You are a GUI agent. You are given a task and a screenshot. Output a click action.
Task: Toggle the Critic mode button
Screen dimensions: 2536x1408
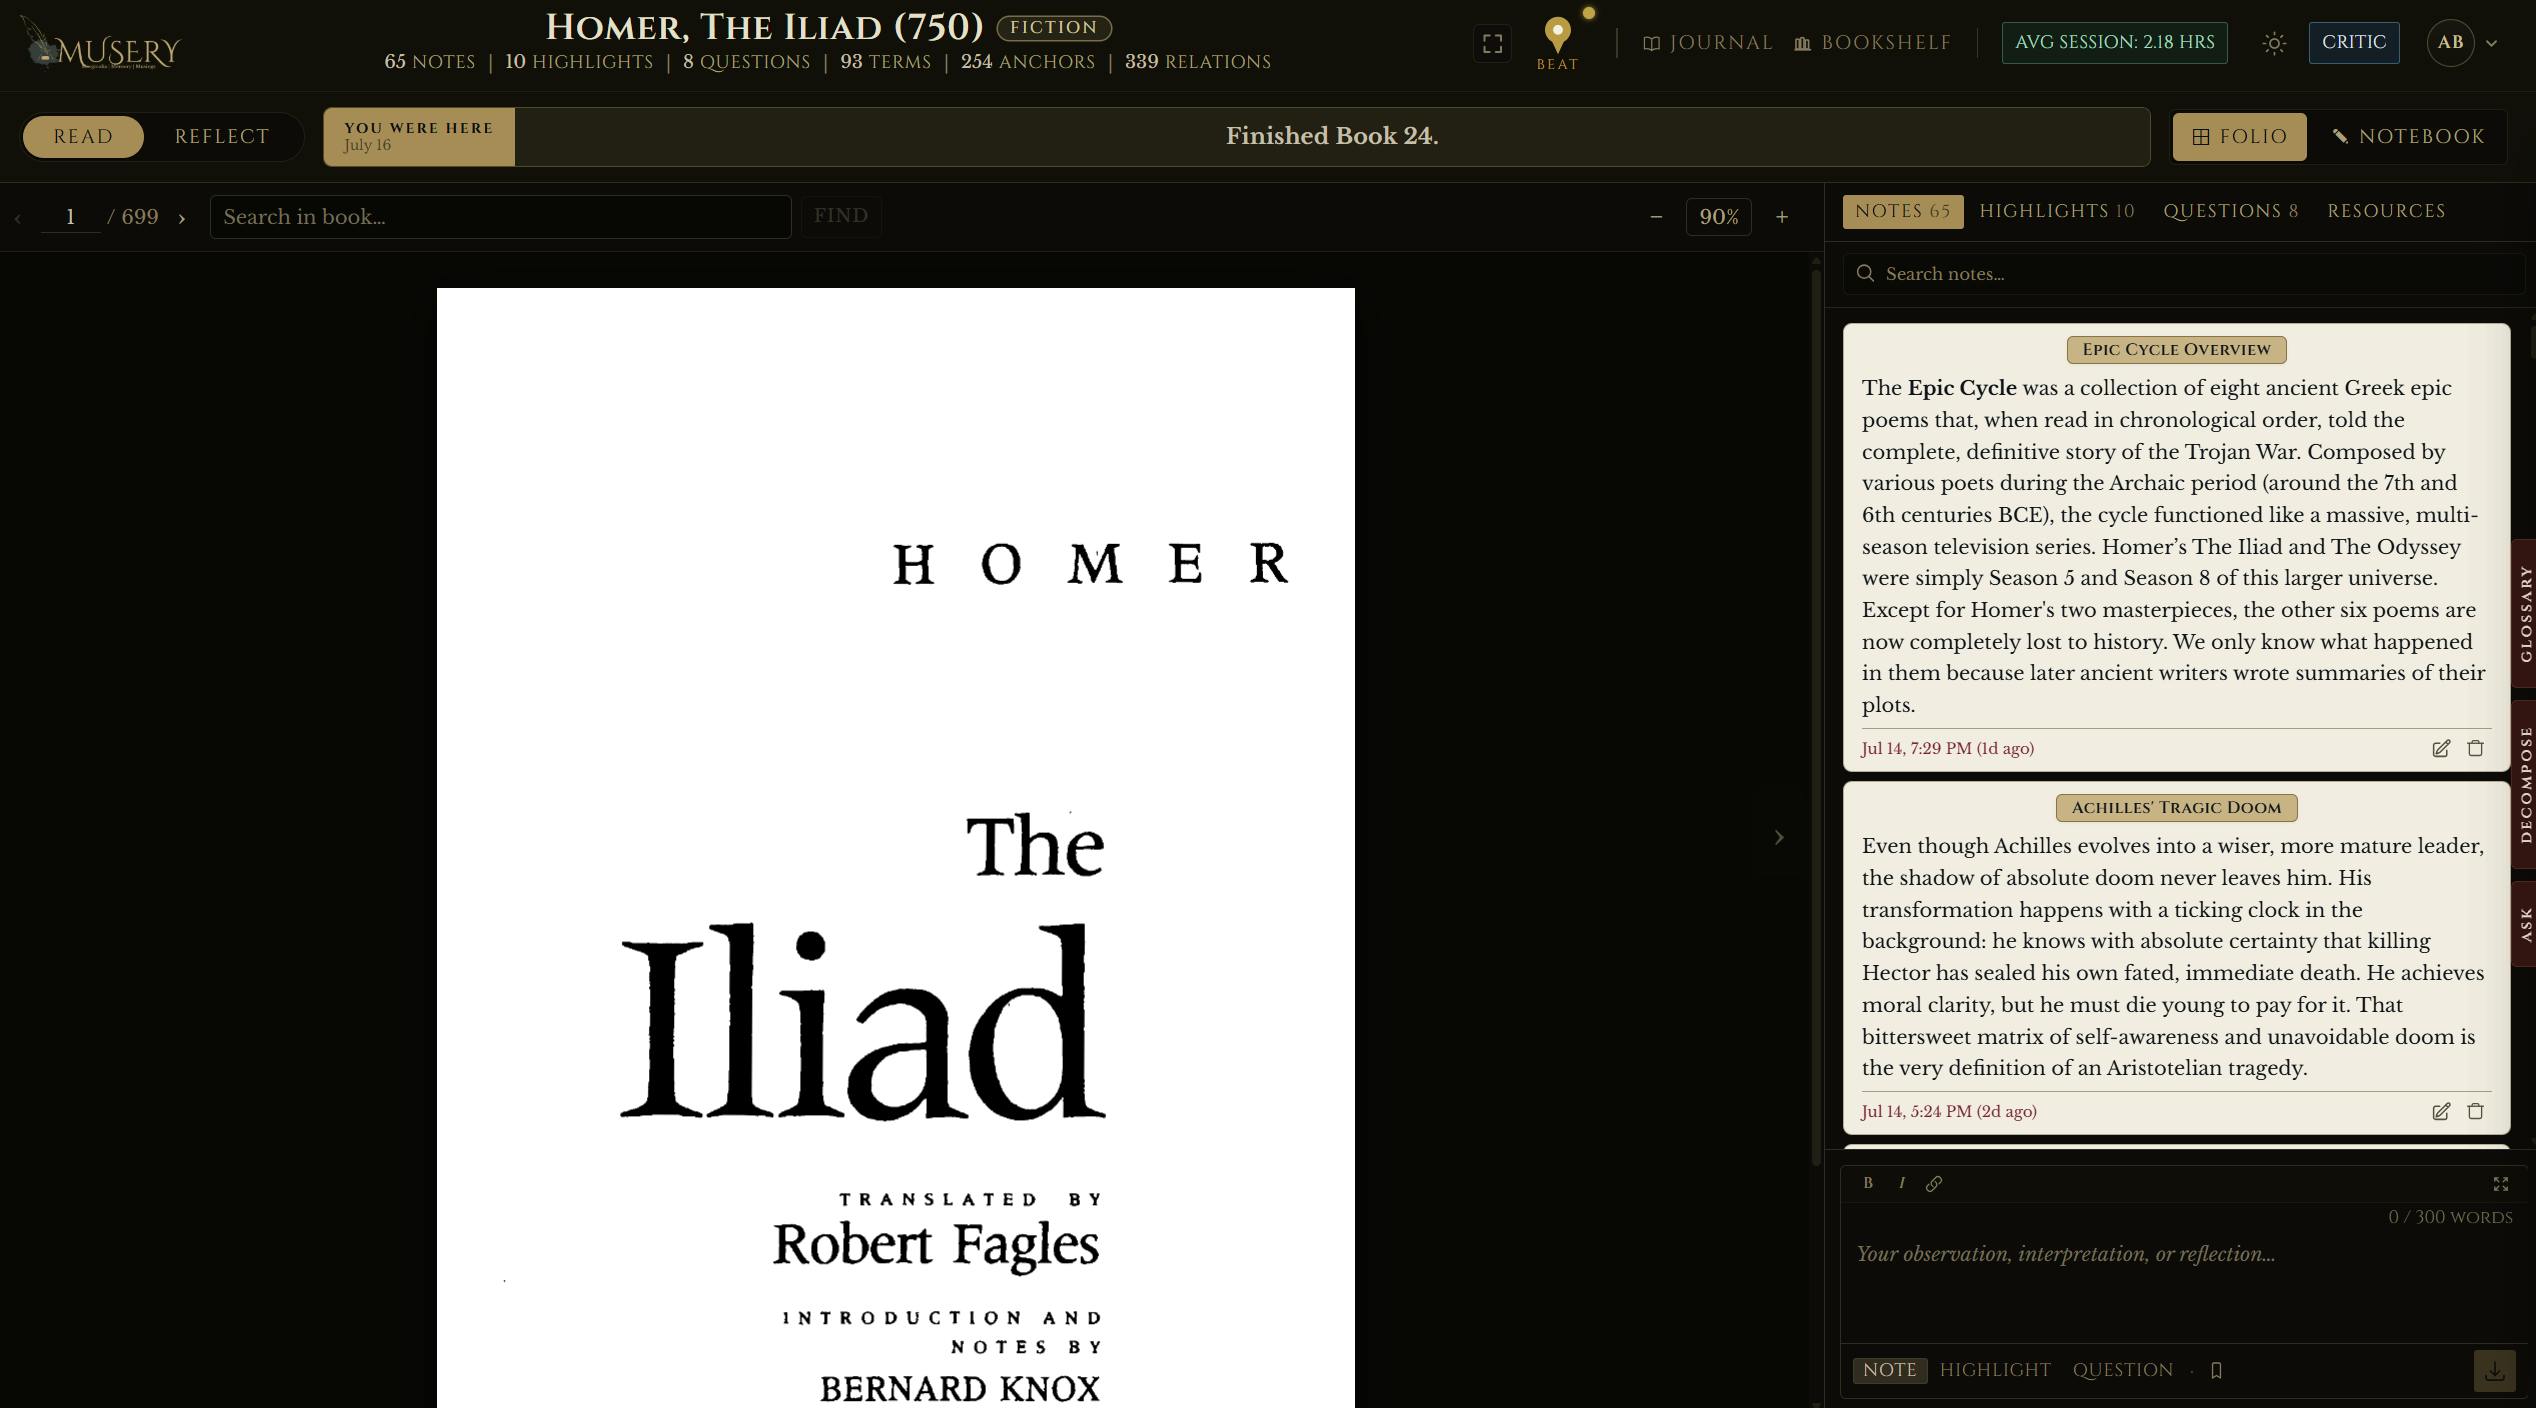(x=2353, y=43)
